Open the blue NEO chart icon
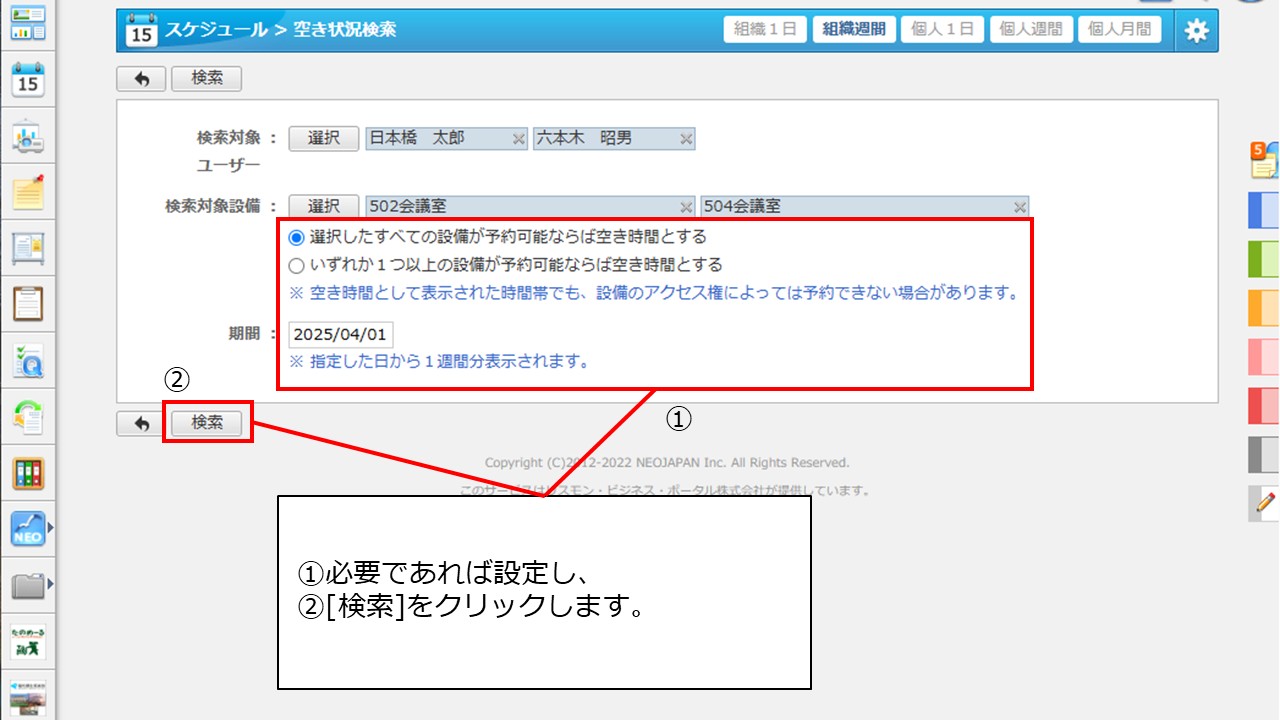The width and height of the screenshot is (1280, 720). [x=28, y=529]
